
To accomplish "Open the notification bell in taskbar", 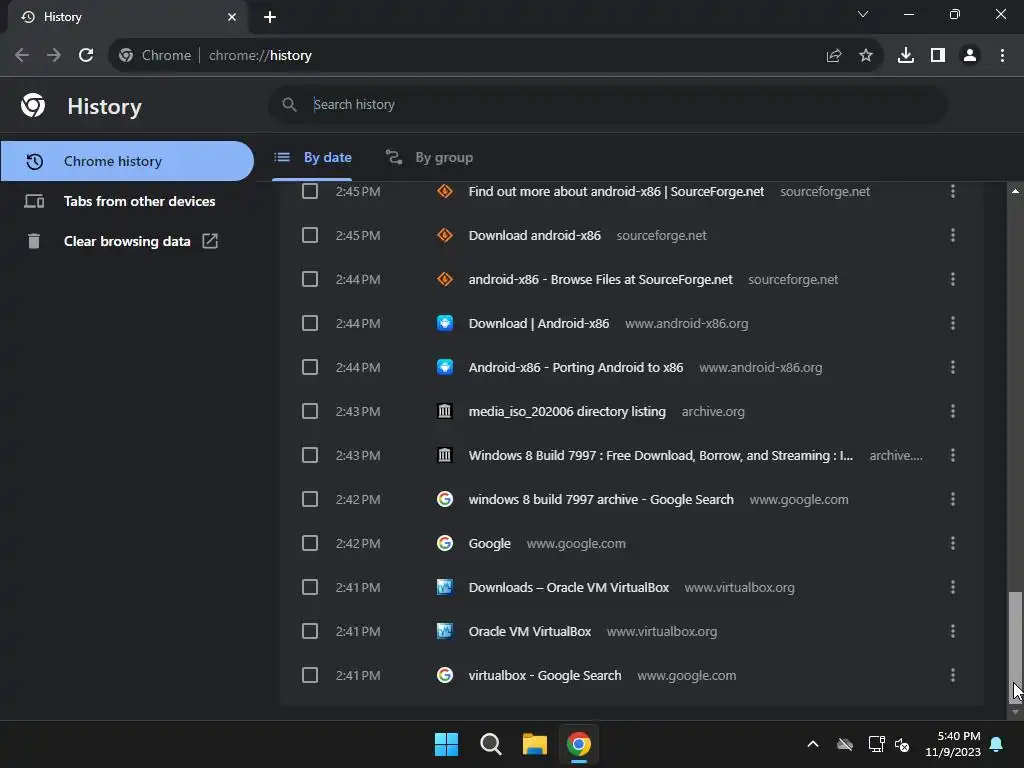I will 997,744.
